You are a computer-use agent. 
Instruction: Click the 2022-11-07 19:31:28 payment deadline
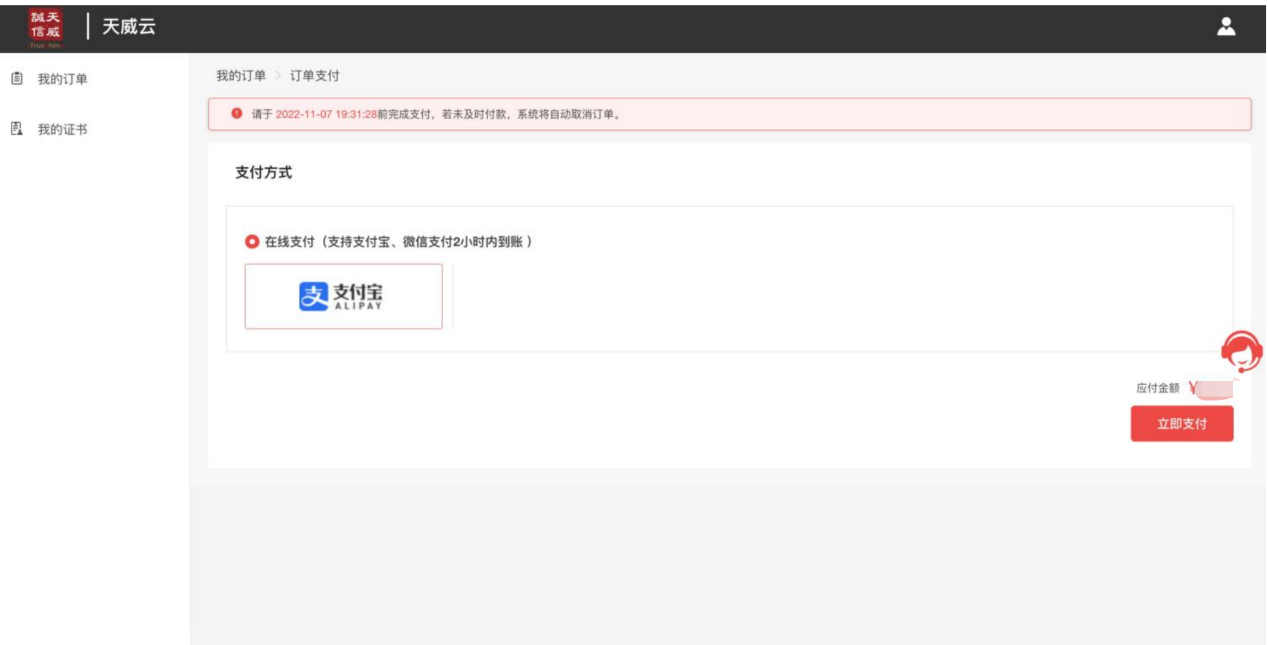coord(326,114)
